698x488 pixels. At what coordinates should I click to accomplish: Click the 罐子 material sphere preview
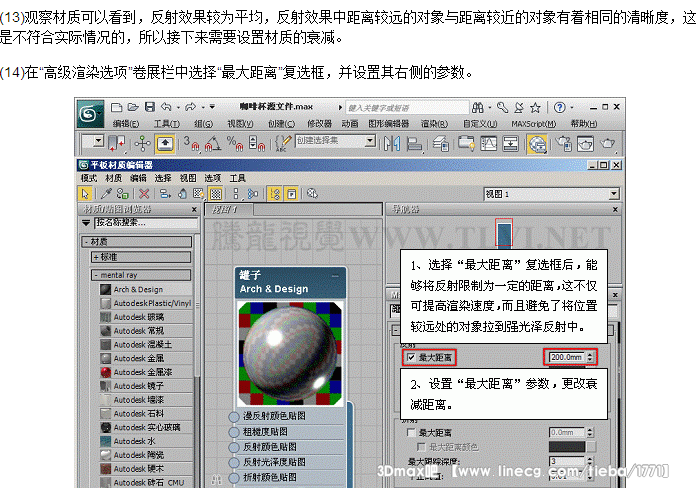pyautogui.click(x=290, y=353)
